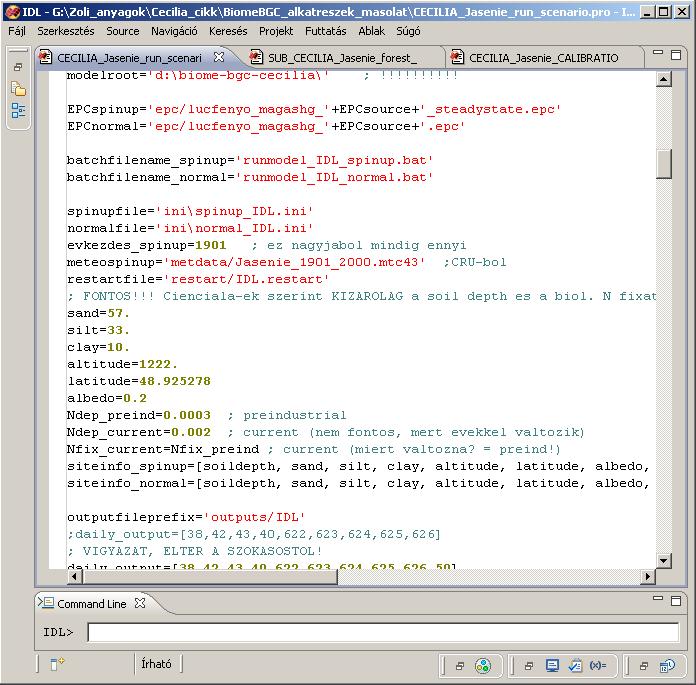Close the Command Line view
Image resolution: width=696 pixels, height=685 pixels.
click(x=140, y=603)
